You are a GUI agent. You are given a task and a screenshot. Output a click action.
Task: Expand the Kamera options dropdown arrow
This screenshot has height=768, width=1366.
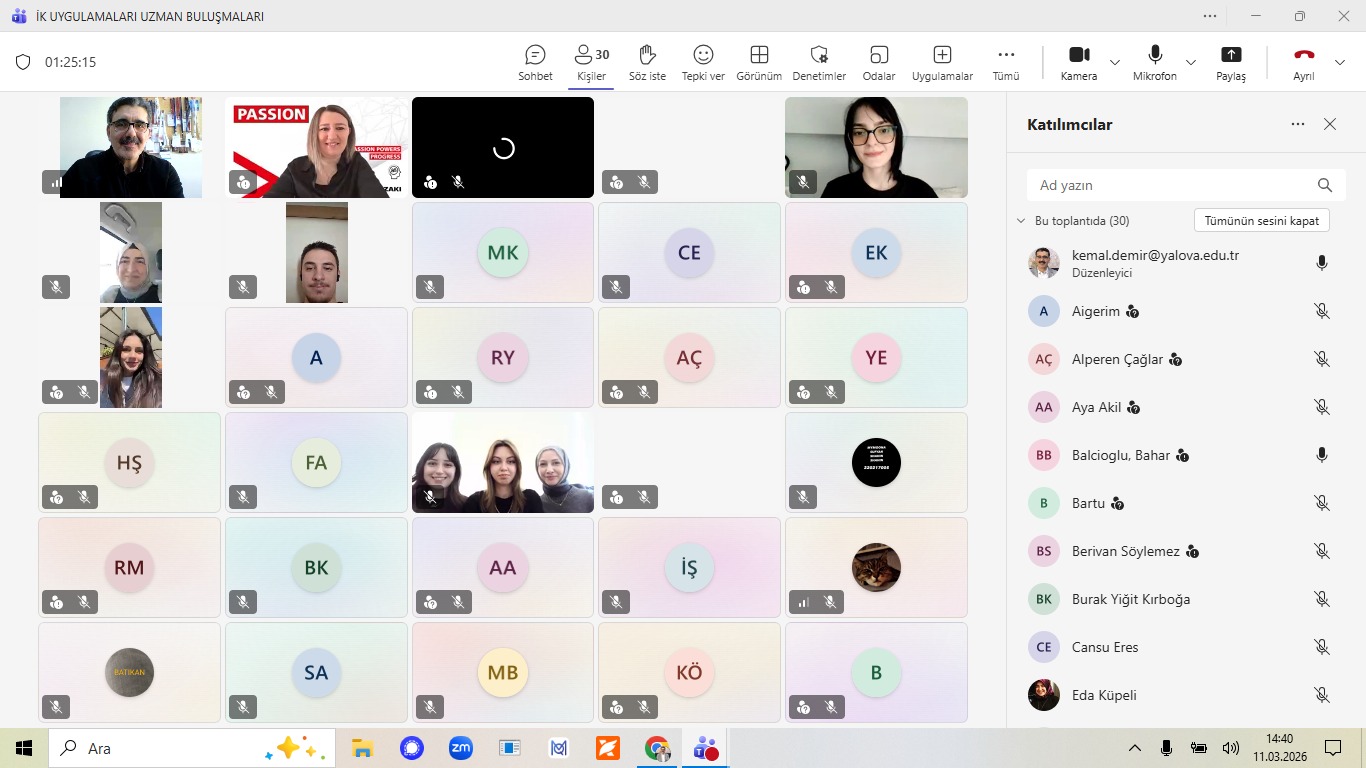[1115, 62]
